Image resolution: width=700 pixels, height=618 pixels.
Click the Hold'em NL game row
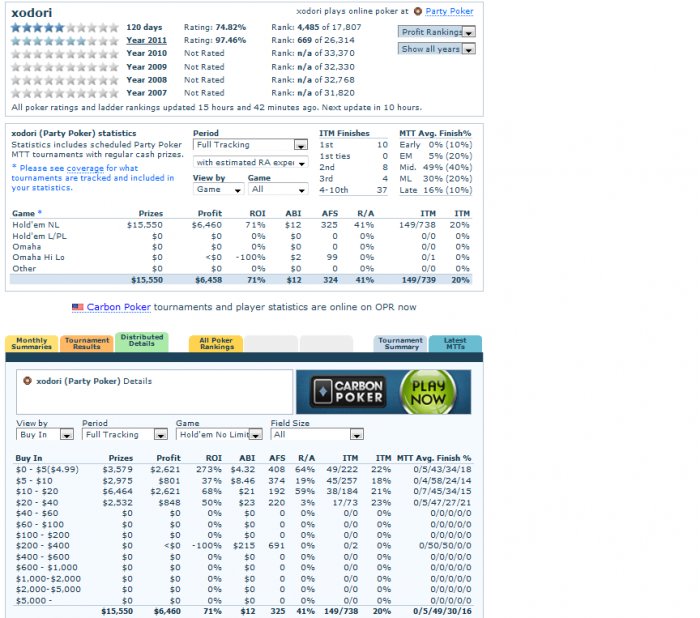(241, 225)
